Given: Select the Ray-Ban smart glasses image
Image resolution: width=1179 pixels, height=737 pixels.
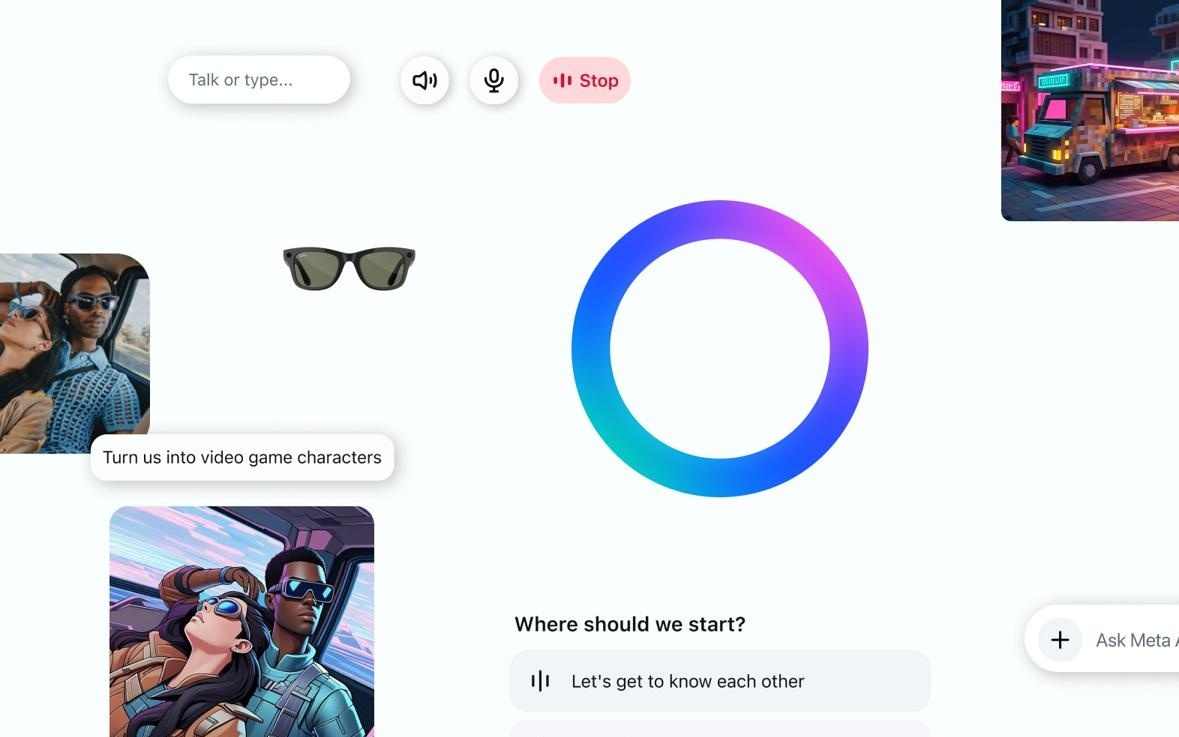Looking at the screenshot, I should click(349, 268).
